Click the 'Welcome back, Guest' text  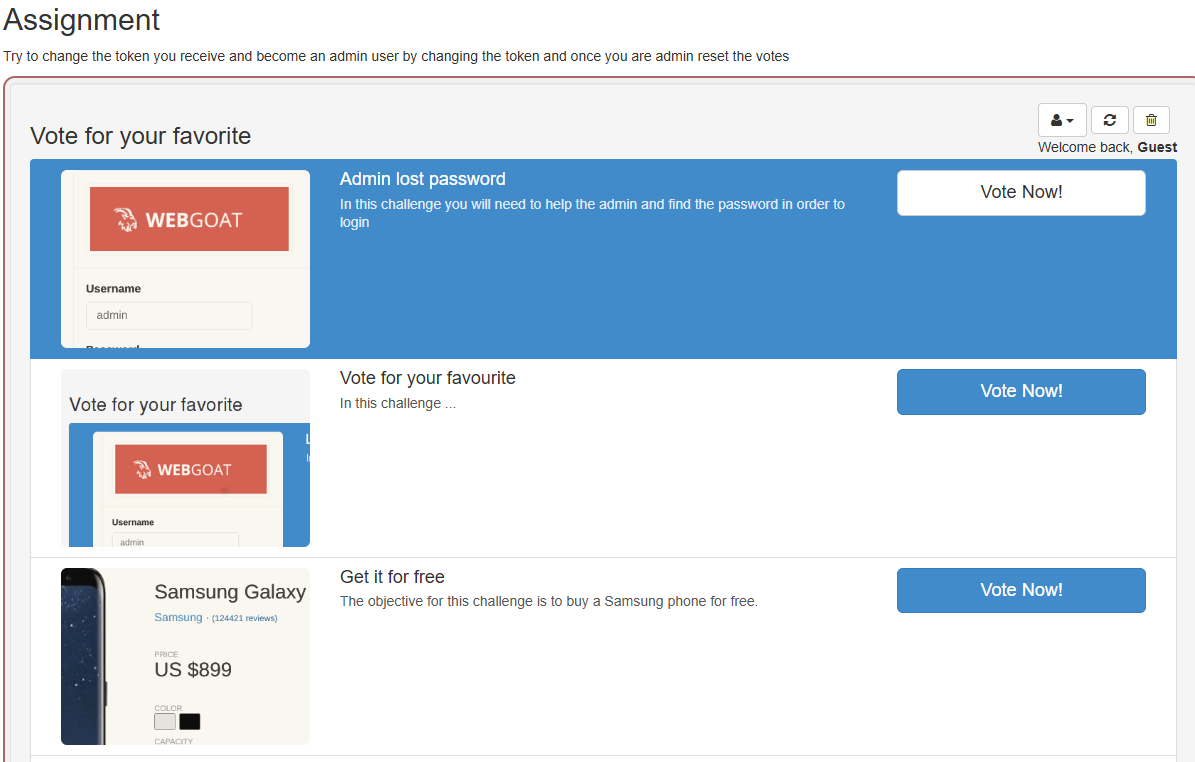pos(1107,147)
